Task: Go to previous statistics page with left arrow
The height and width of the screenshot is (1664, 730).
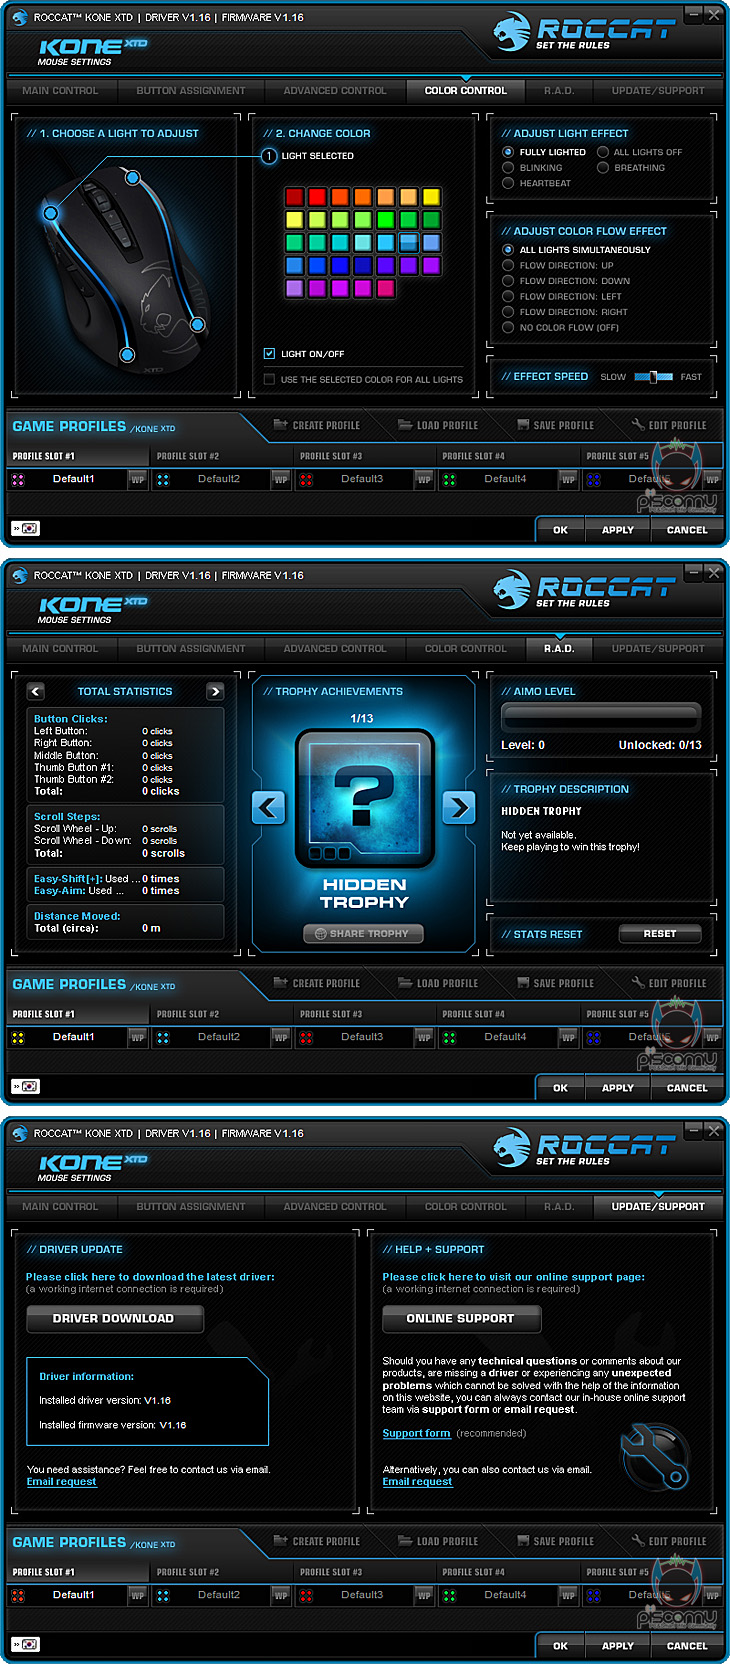Action: [36, 691]
